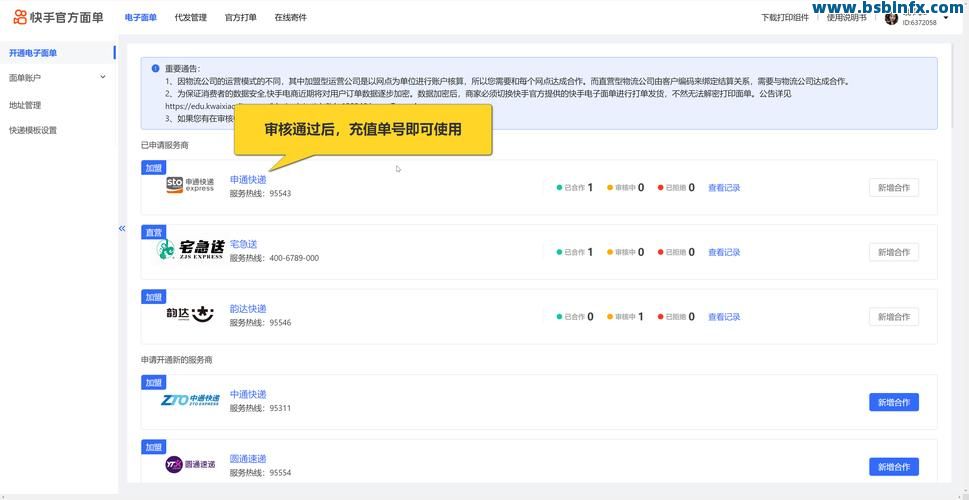This screenshot has width=969, height=500.
Task: Click the 加盟 tag on the 申通快递 card
Action: (153, 167)
